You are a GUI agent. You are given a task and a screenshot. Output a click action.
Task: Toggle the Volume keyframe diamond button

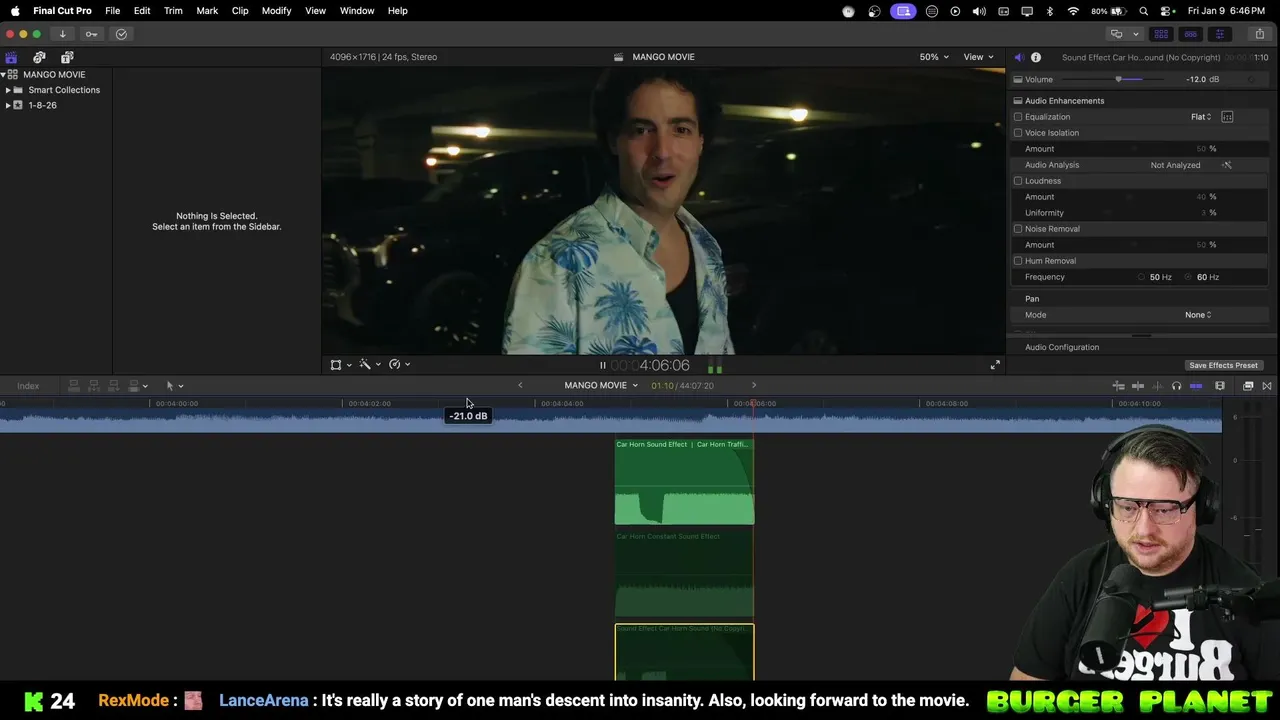click(1252, 80)
